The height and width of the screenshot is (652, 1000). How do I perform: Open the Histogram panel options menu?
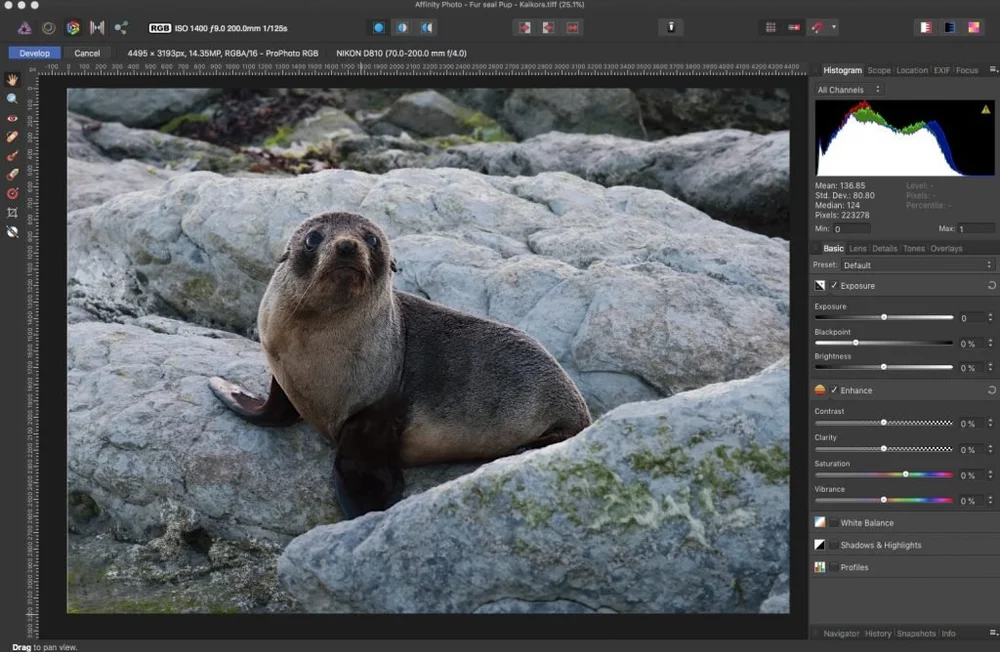click(993, 70)
